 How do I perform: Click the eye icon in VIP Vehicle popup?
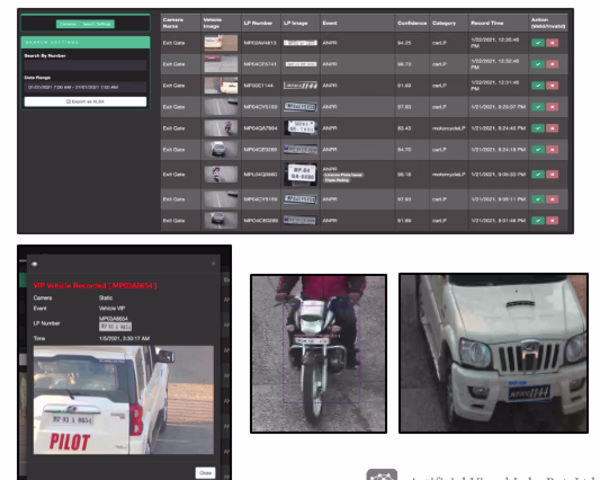34,264
